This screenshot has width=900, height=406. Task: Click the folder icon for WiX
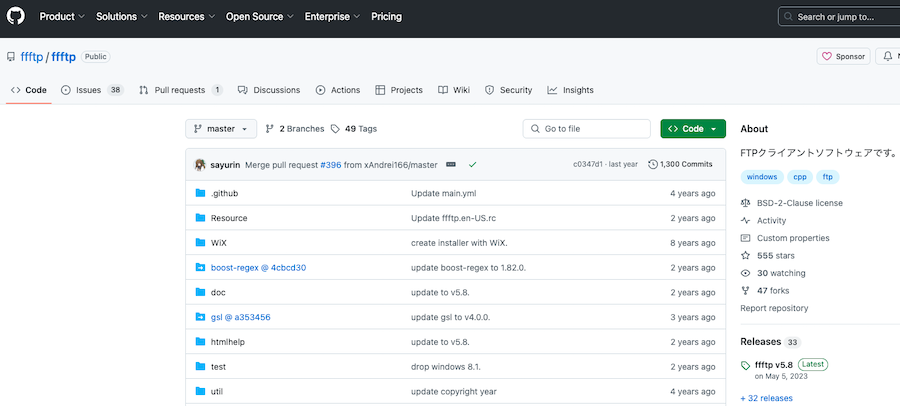coord(200,243)
